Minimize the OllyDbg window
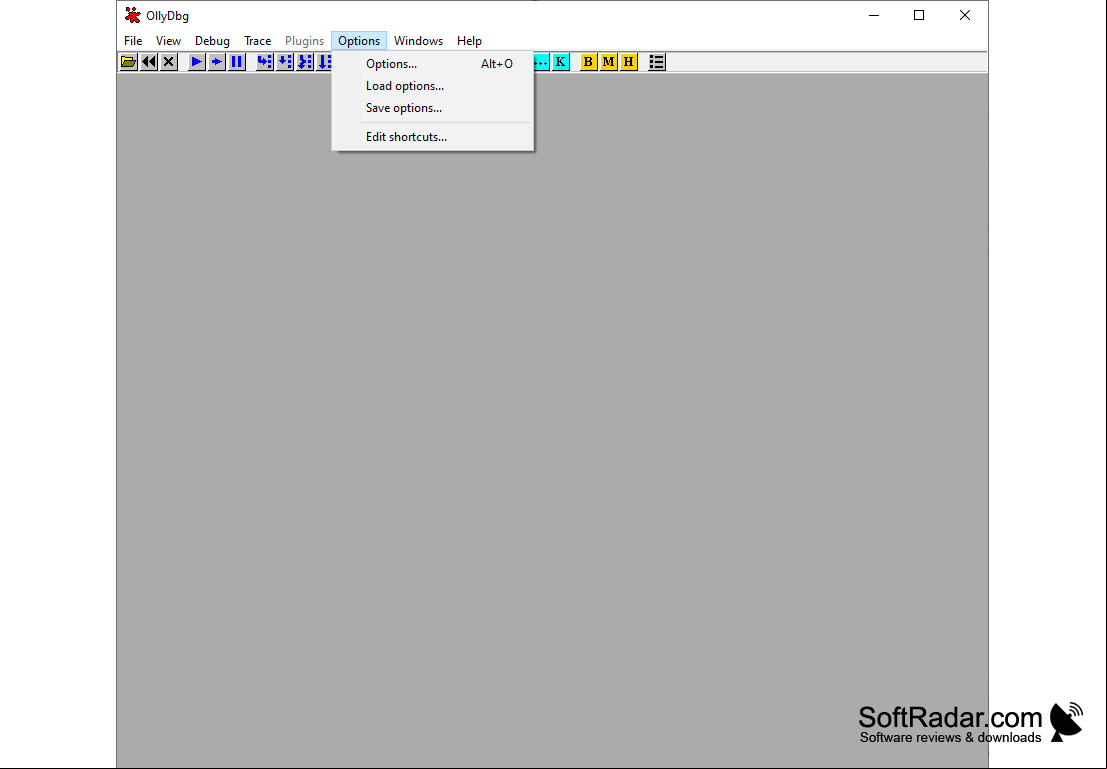The height and width of the screenshot is (769, 1107). coord(874,16)
